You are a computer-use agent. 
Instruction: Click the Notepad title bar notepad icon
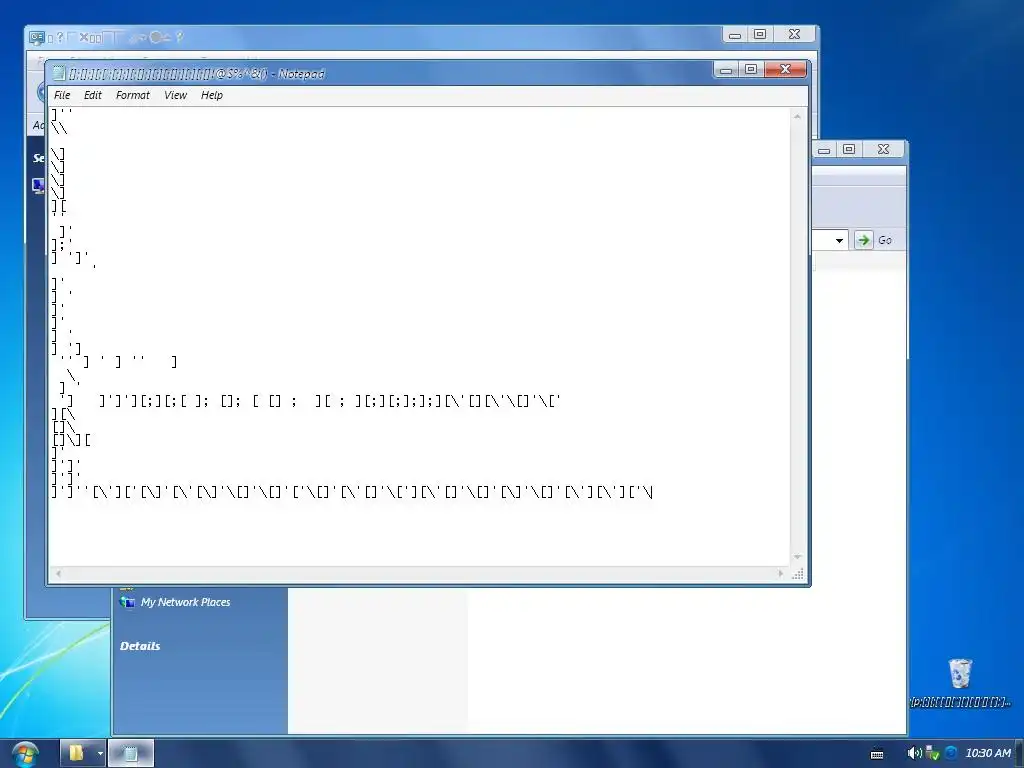click(x=59, y=73)
